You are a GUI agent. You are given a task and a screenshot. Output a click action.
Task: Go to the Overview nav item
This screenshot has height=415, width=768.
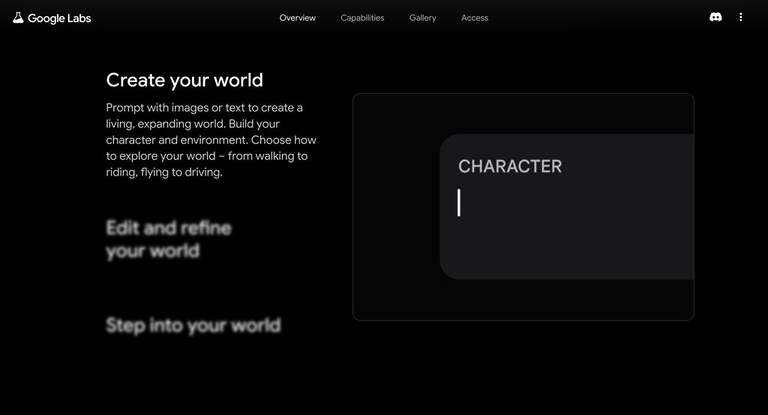297,18
